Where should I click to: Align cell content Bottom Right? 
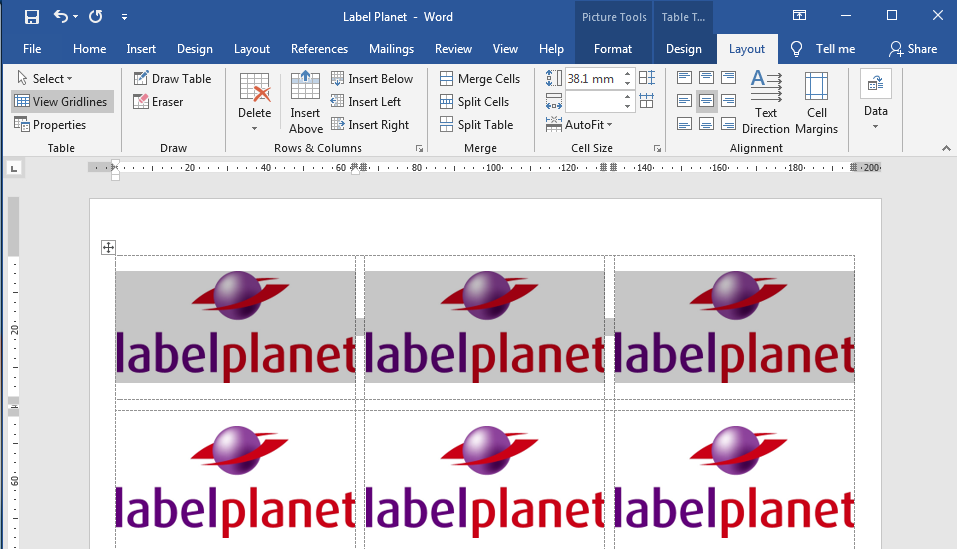click(x=728, y=124)
